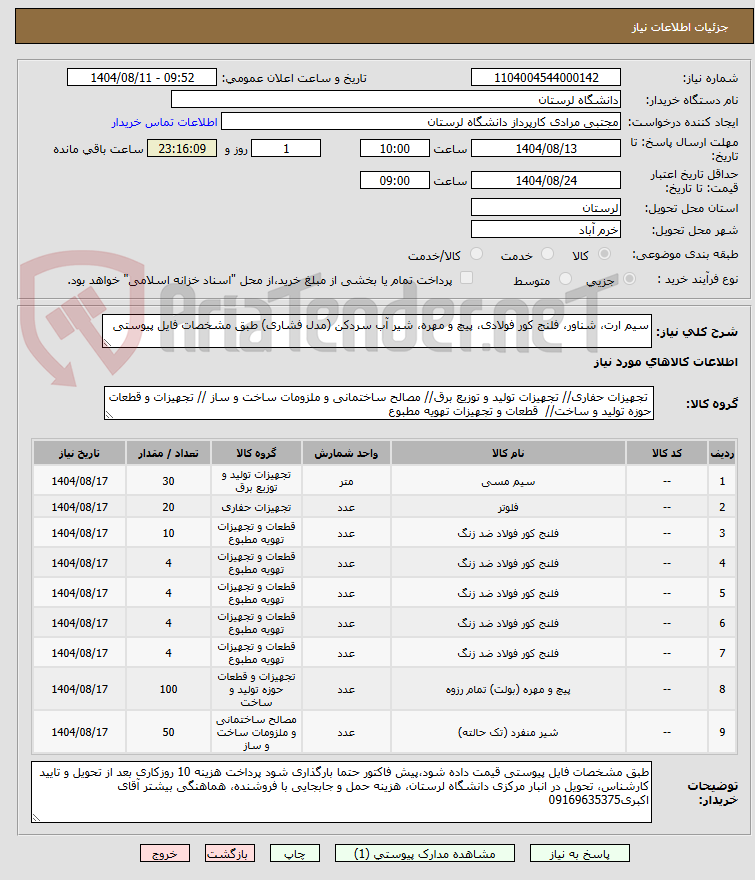Click مصالح ساختمانی و ملزومات group cell
The image size is (755, 880).
[257, 732]
